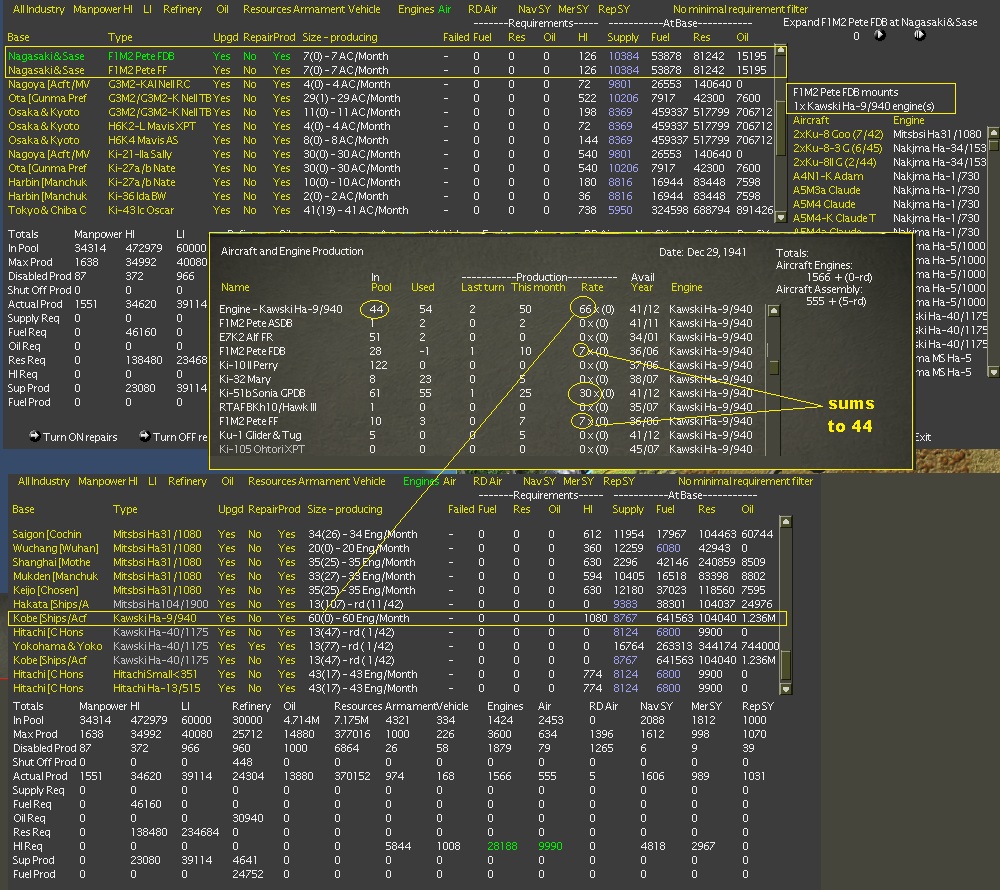Select the Wuchang Mitsbsi Ha31/1080 engine row
The image size is (1000, 890).
click(395, 548)
